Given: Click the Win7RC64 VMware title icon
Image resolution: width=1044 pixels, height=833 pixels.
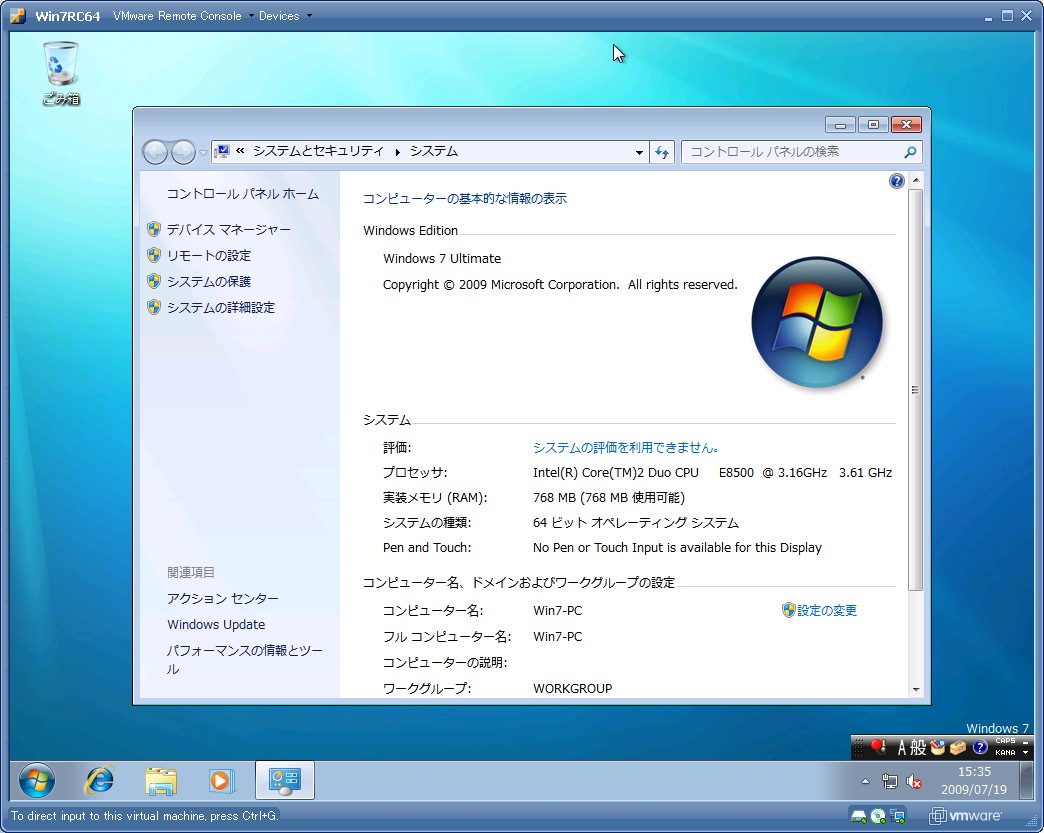Looking at the screenshot, I should pyautogui.click(x=18, y=16).
